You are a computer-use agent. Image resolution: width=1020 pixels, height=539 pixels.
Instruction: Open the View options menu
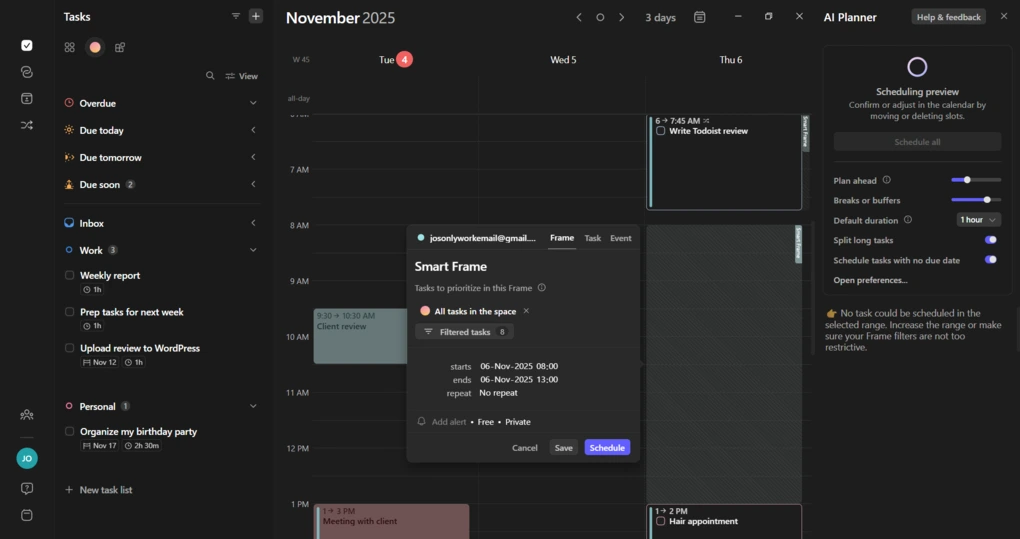241,76
